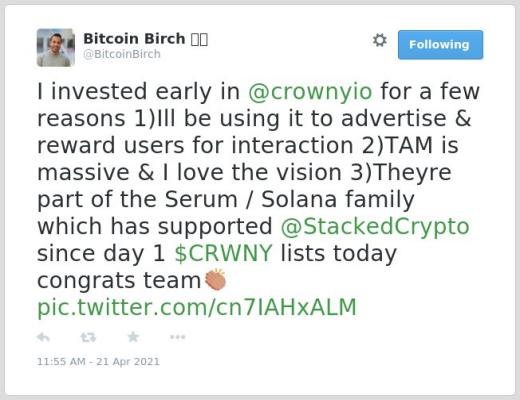Open the three-dots more options icon
Viewport: 520px width, 400px height.
(177, 337)
